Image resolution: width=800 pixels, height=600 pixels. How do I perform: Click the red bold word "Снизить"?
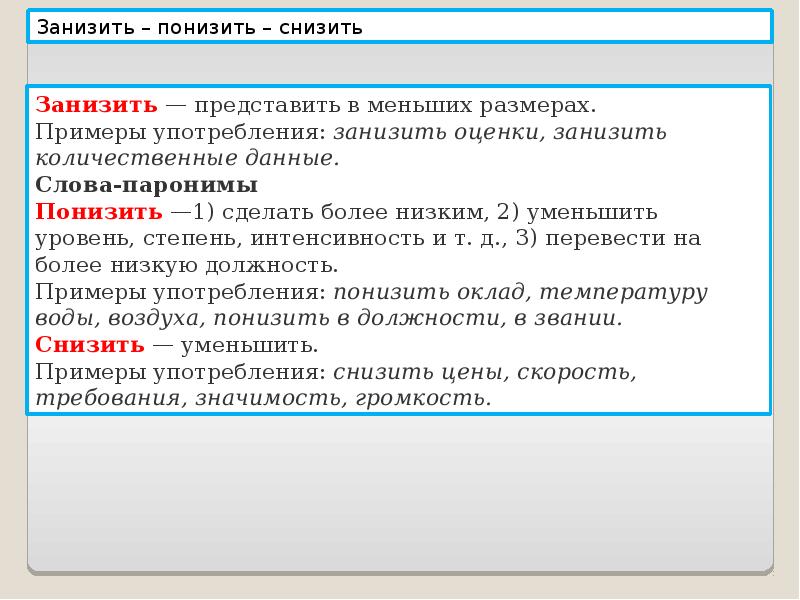(x=90, y=345)
